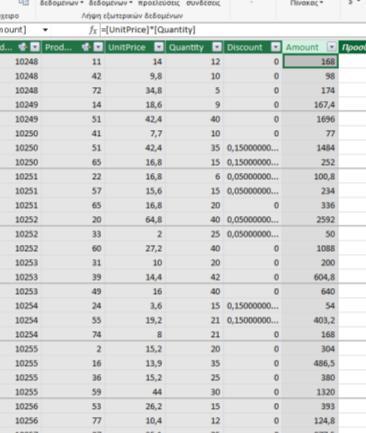Select UnitPrice cell 27,2
Viewport: 366px width, 433px height.
coord(135,248)
